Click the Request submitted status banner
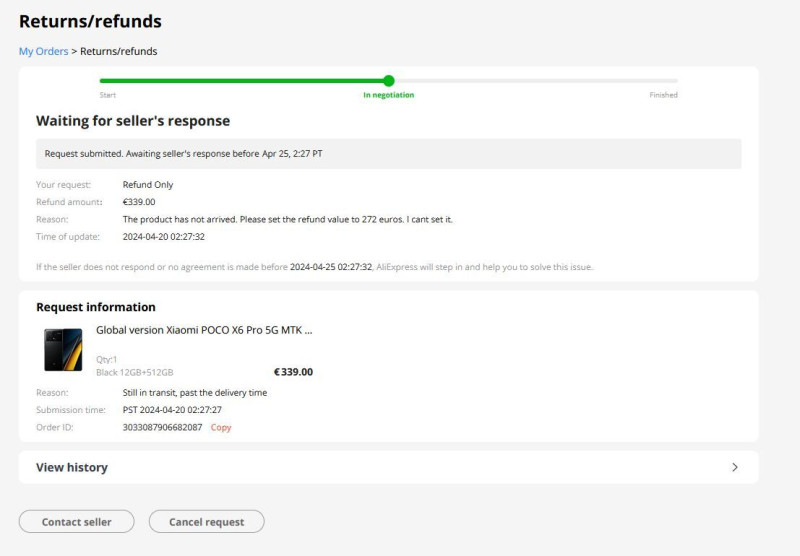 tap(390, 154)
